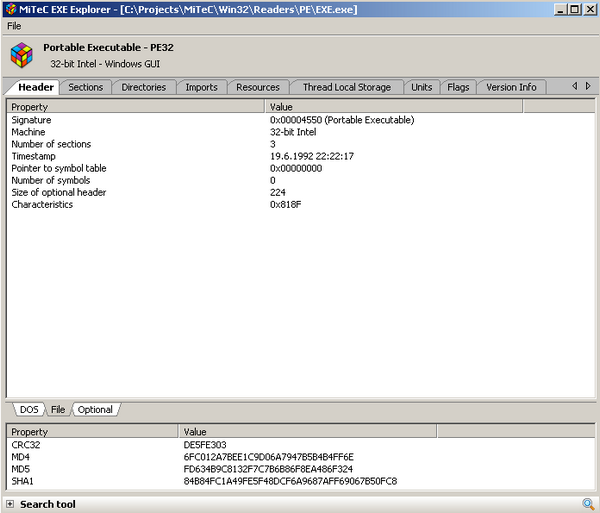Click the MD4 value 6FC012A7BEE1C9D06A7947B5B4B4FF6E
This screenshot has width=600, height=513.
click(269, 457)
